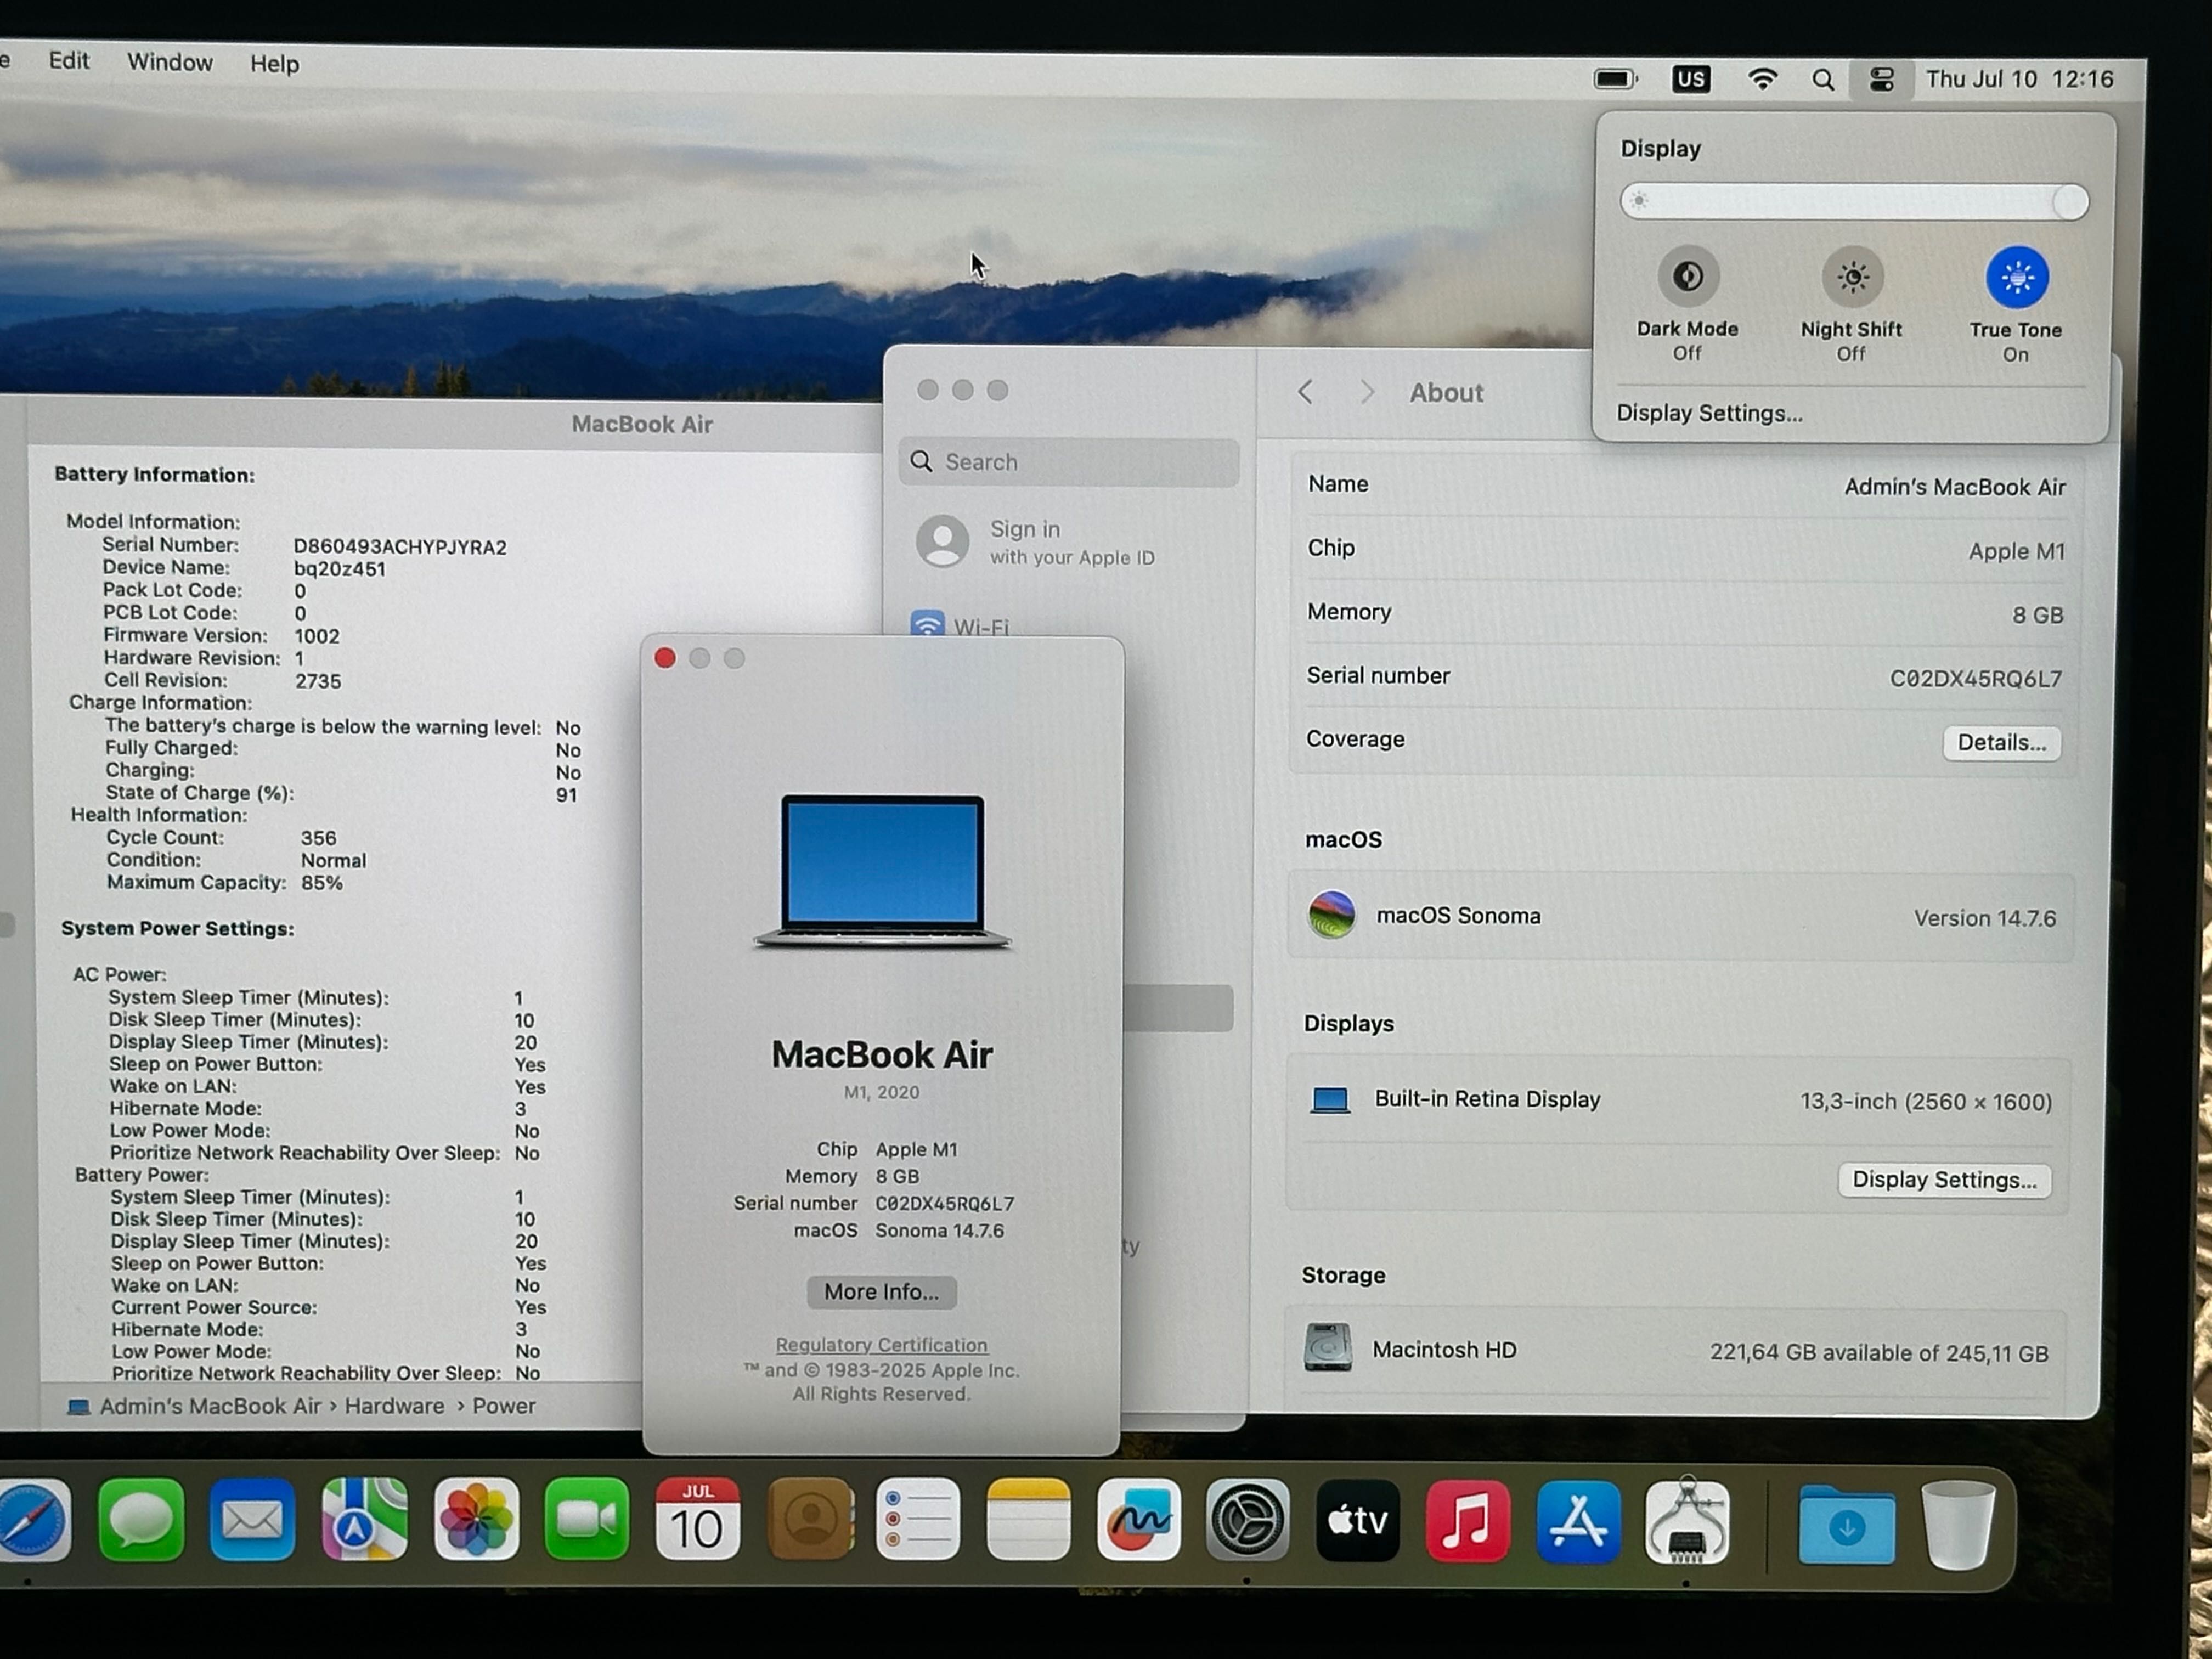2212x1659 pixels.
Task: Open App Store from the Dock
Action: [x=1578, y=1521]
